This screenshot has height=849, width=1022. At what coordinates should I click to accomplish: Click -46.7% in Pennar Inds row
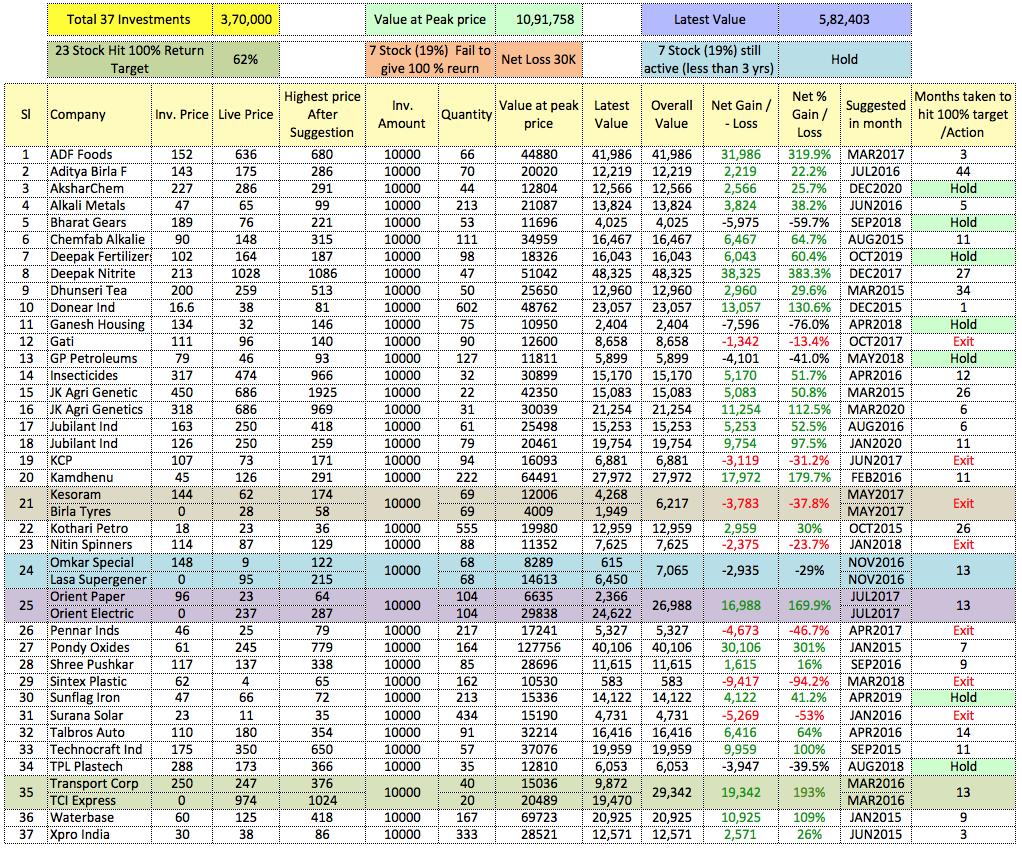[810, 631]
